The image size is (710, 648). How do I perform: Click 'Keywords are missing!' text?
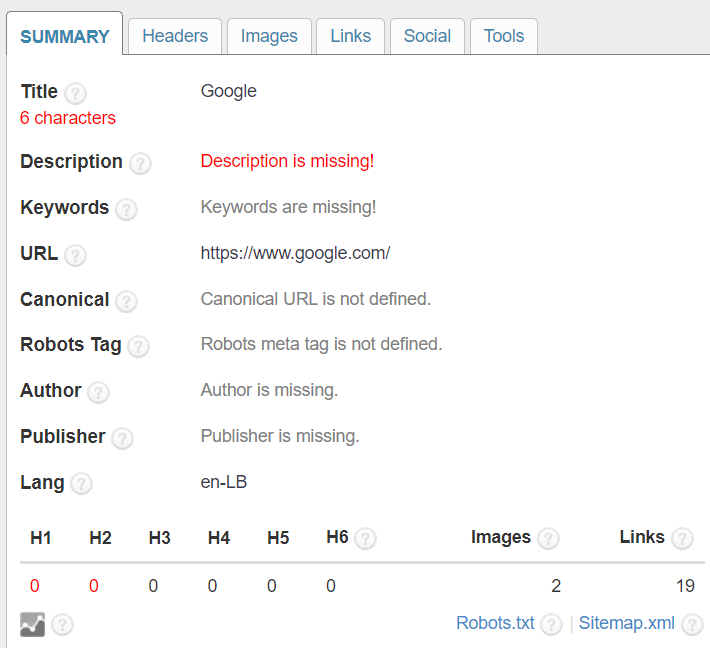pos(288,207)
